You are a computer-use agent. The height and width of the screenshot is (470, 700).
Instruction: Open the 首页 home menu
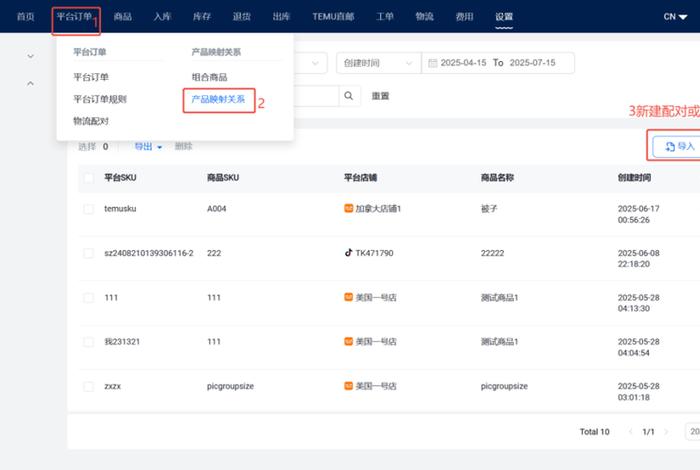(x=25, y=17)
